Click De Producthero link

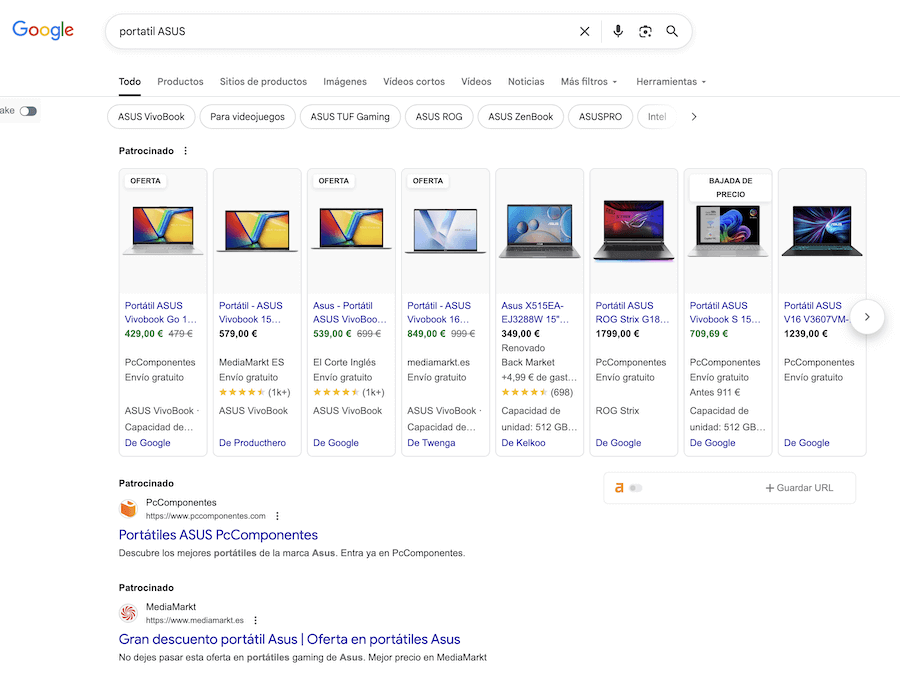pos(253,443)
